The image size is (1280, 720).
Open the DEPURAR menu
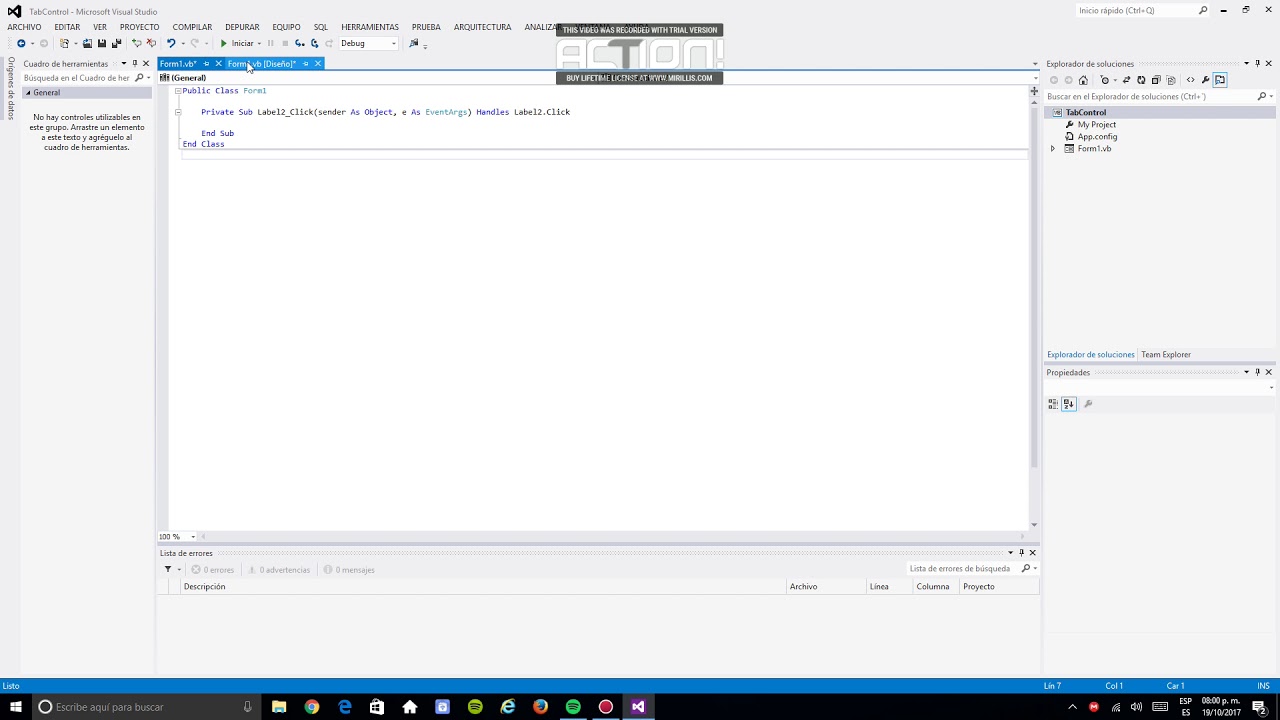[x=242, y=27]
